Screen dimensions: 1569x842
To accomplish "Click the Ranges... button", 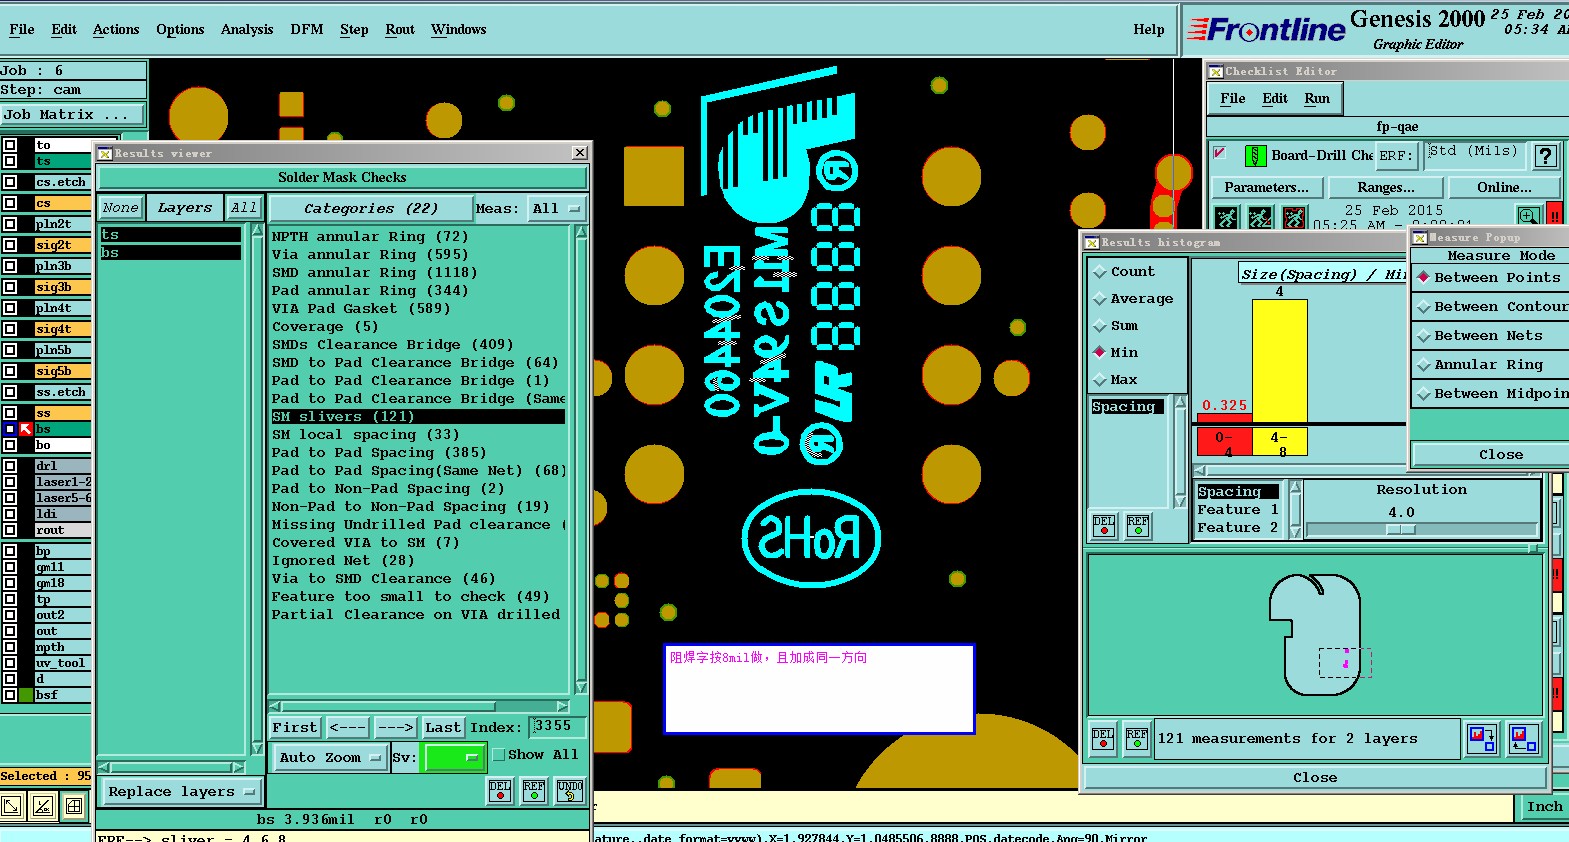I will pos(1386,187).
